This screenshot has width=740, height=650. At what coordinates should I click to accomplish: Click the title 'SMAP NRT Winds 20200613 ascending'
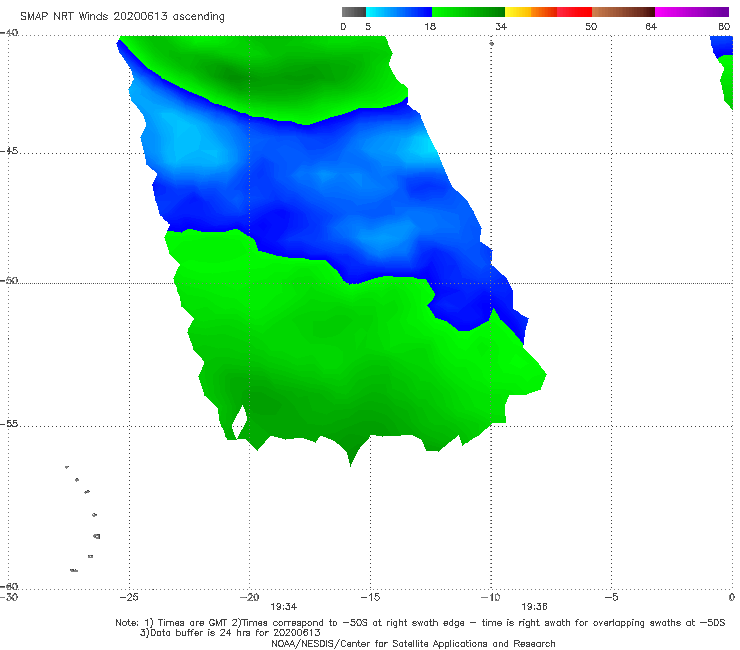tap(122, 16)
